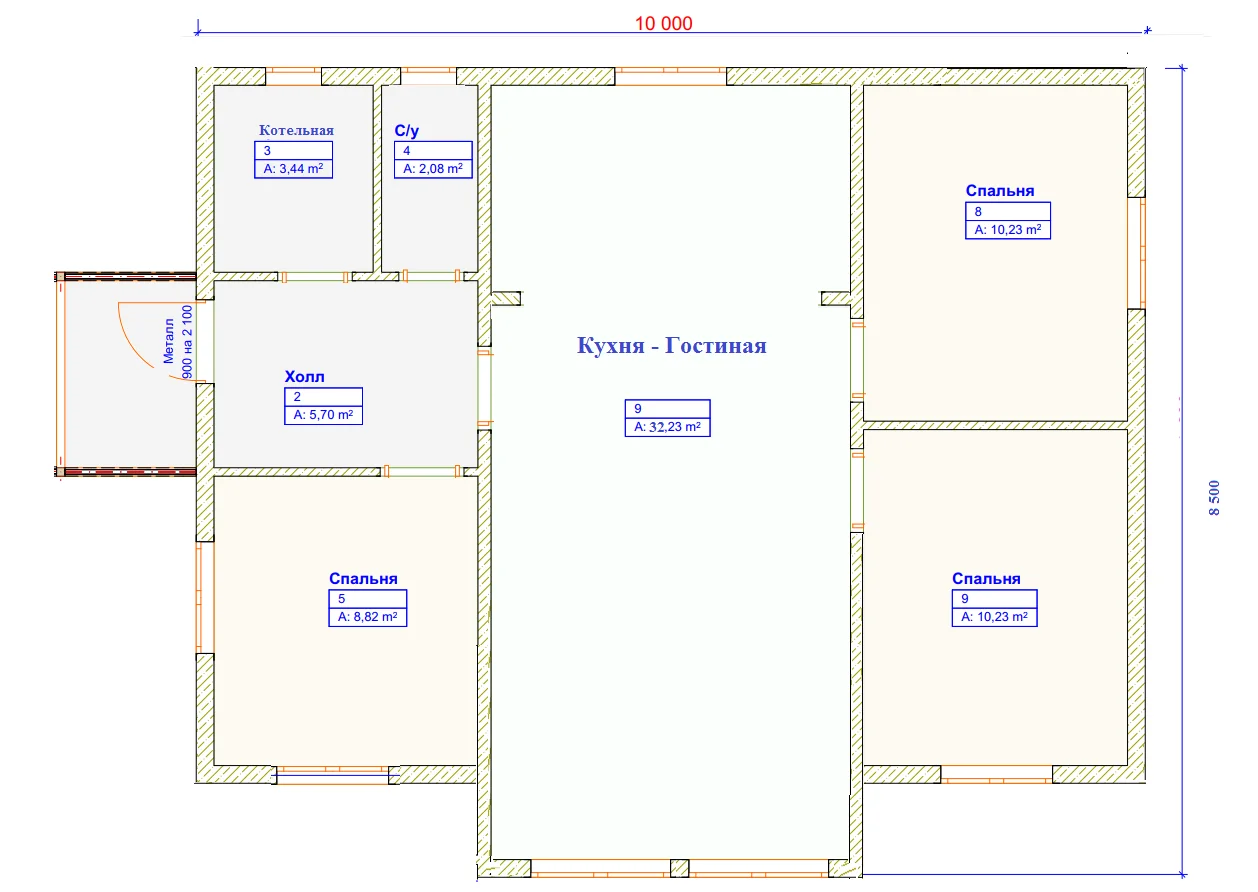Image resolution: width=1258 pixels, height=892 pixels.
Task: Click the room number 5 box
Action: (367, 598)
